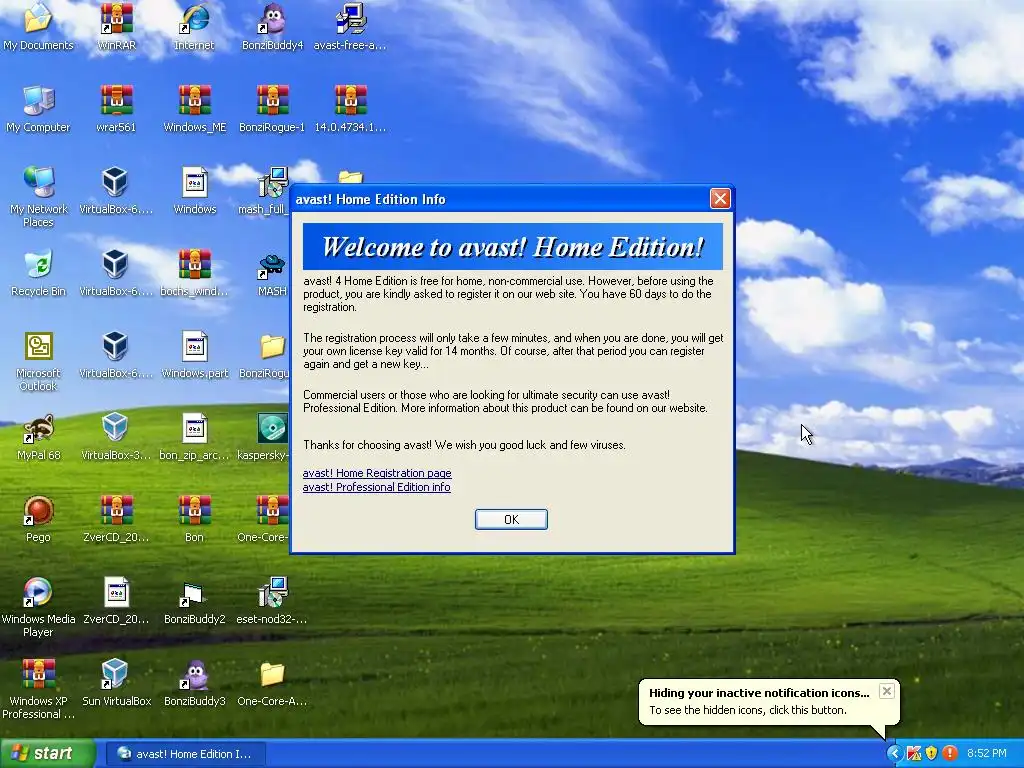Select Windows_ME archive icon

195,108
